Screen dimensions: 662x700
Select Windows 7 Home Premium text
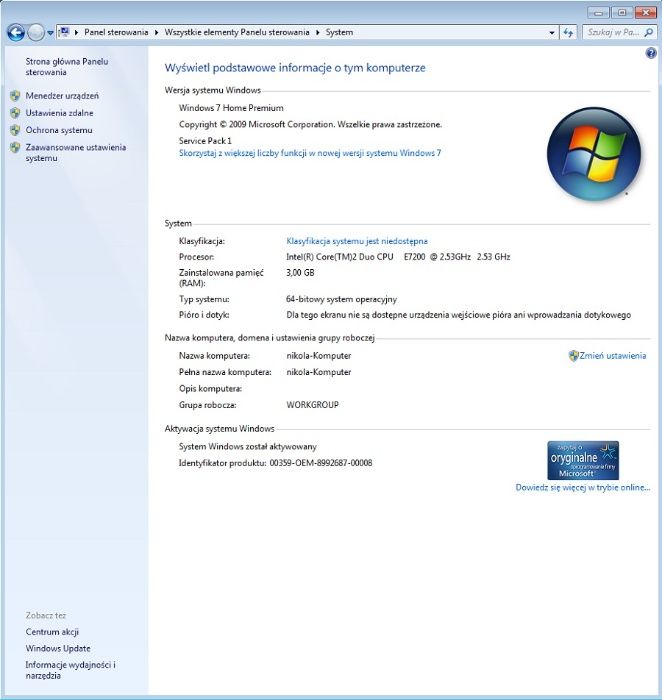click(231, 108)
